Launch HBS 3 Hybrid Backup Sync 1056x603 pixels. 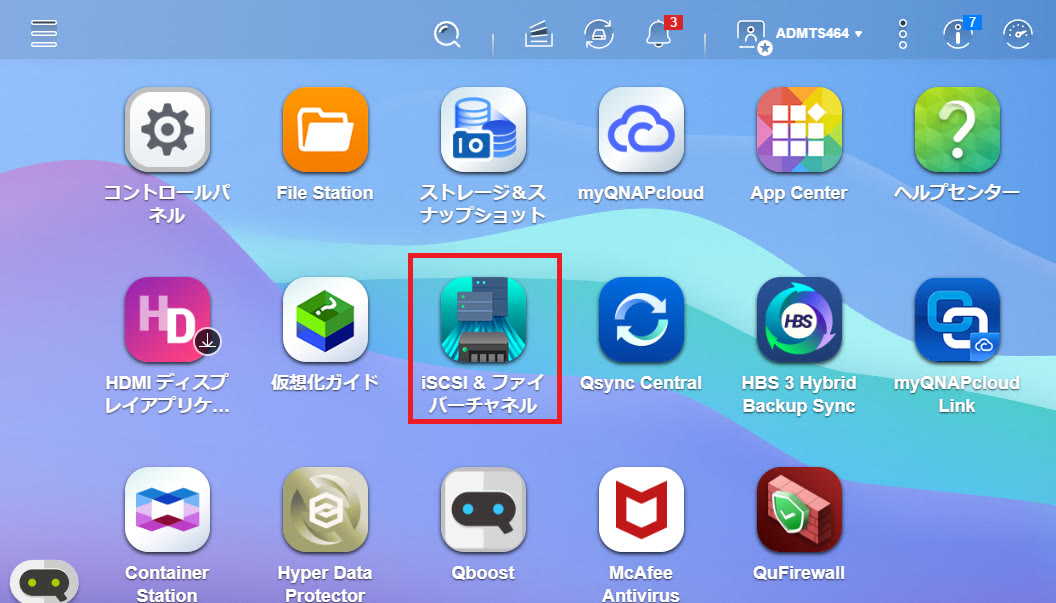click(799, 319)
